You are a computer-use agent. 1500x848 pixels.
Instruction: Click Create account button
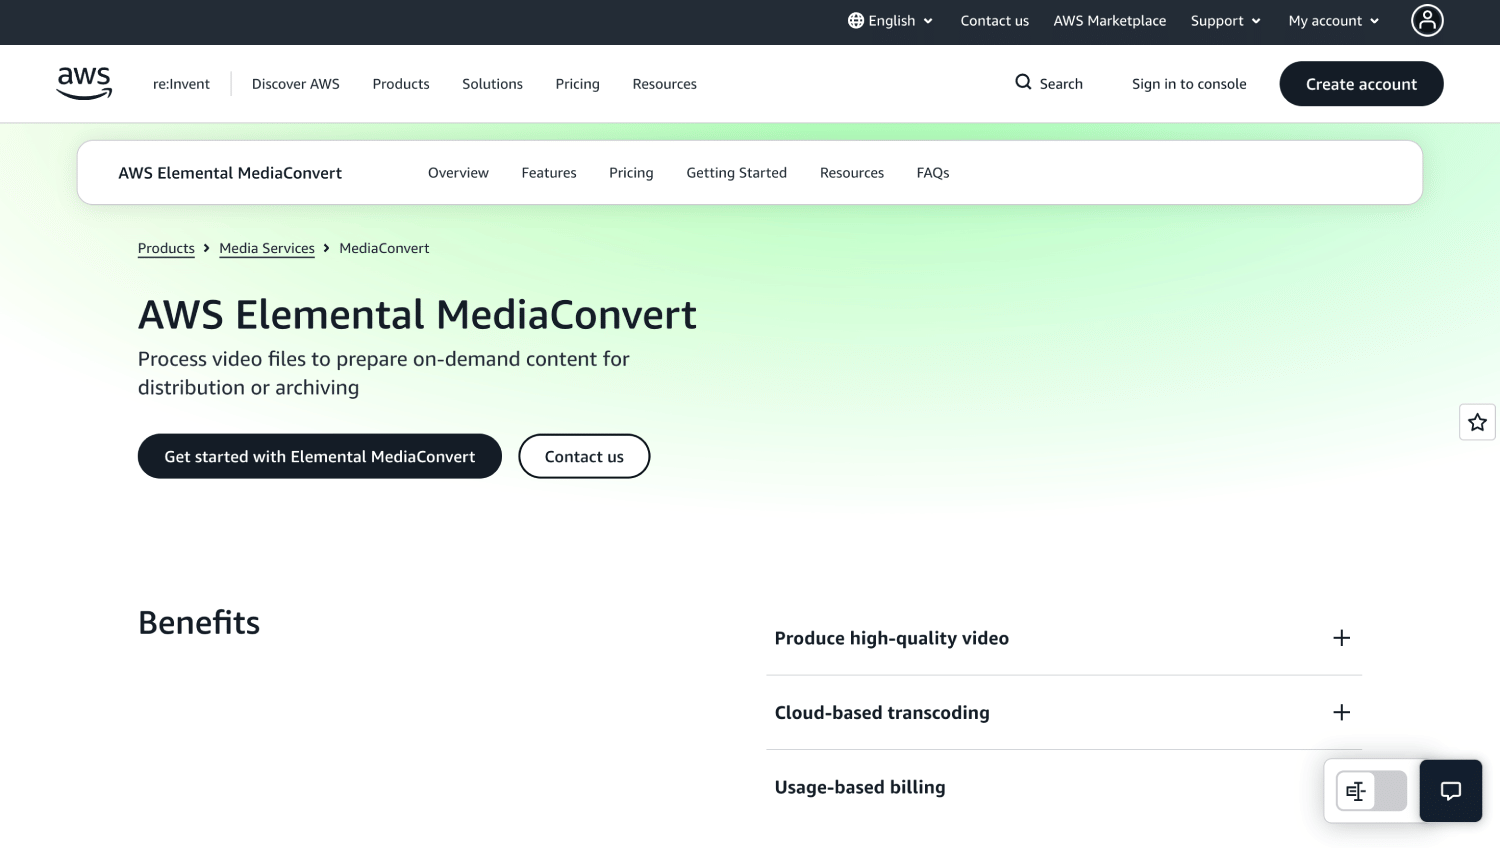(1361, 84)
